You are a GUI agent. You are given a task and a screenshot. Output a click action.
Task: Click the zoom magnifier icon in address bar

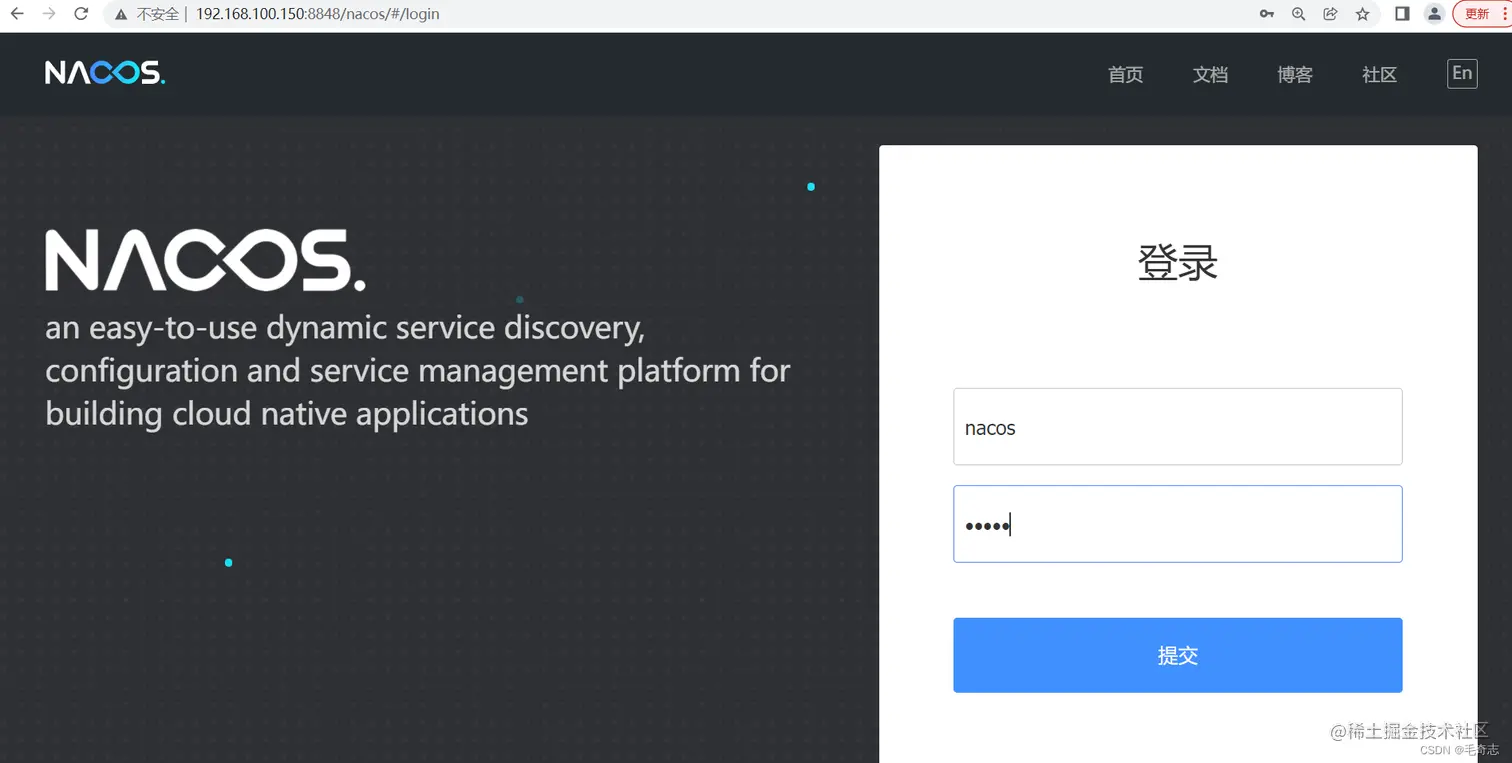[x=1298, y=14]
